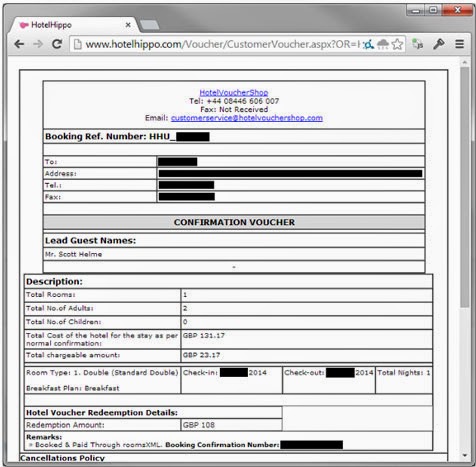Click the 'Total No.of Children:' label
476x467 pixels.
[x=63, y=322]
